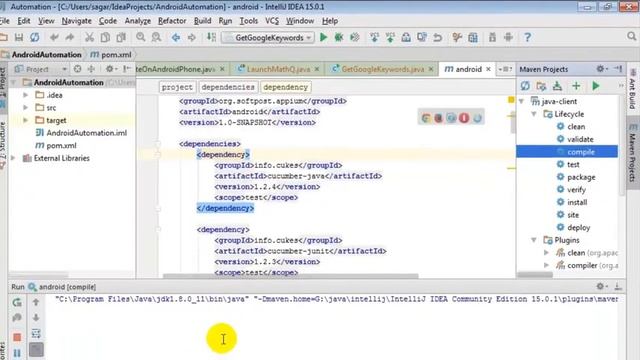Open the Analyze menu
The height and width of the screenshot is (360, 640).
click(138, 21)
